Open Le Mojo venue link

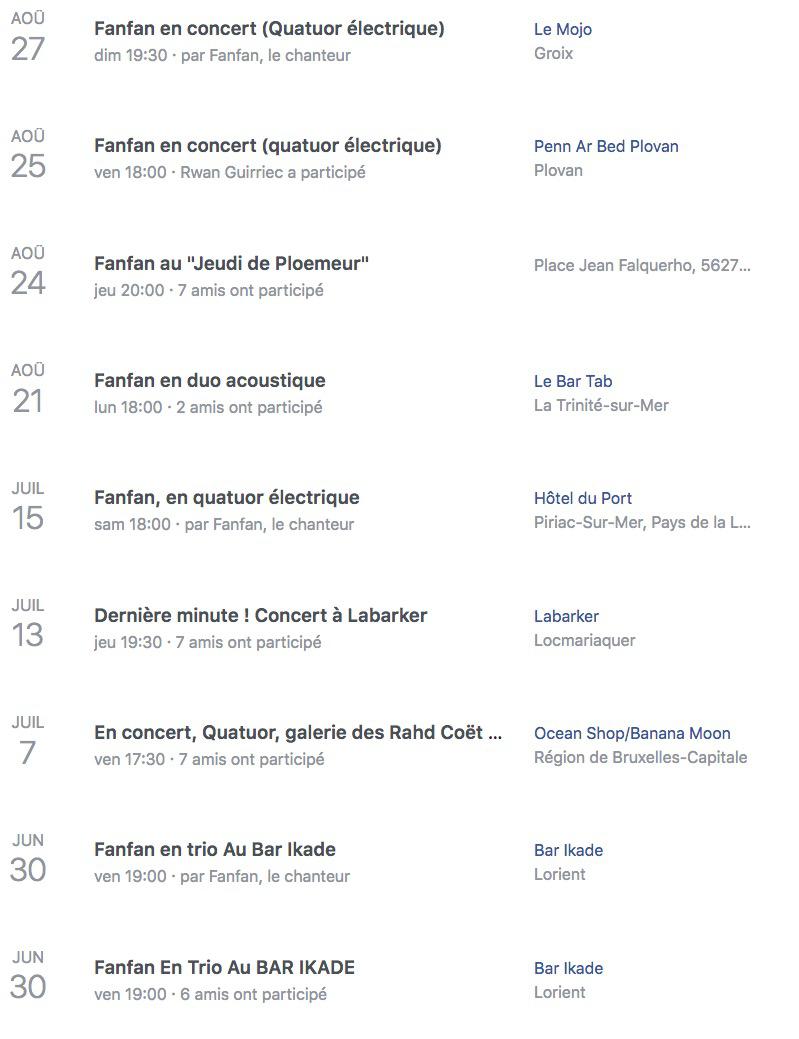562,29
